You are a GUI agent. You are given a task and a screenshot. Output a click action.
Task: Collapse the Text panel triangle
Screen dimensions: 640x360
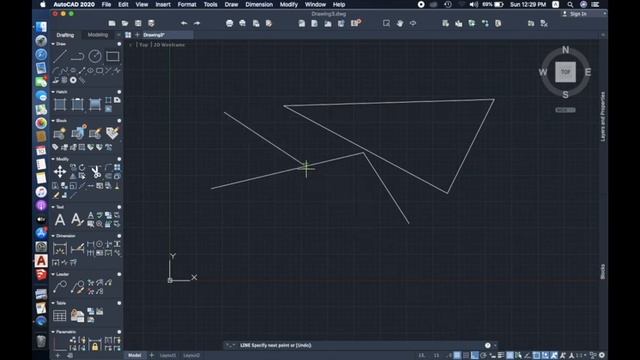click(x=53, y=207)
